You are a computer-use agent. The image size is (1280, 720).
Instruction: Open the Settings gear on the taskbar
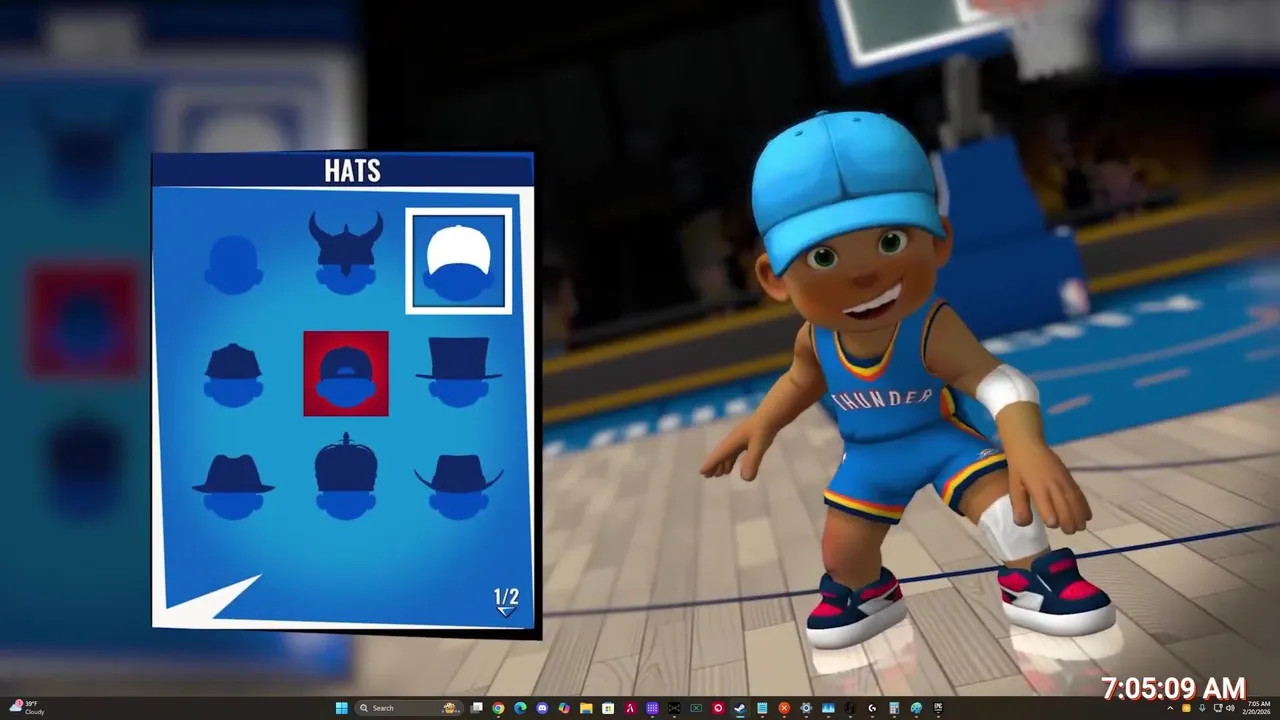(x=806, y=708)
